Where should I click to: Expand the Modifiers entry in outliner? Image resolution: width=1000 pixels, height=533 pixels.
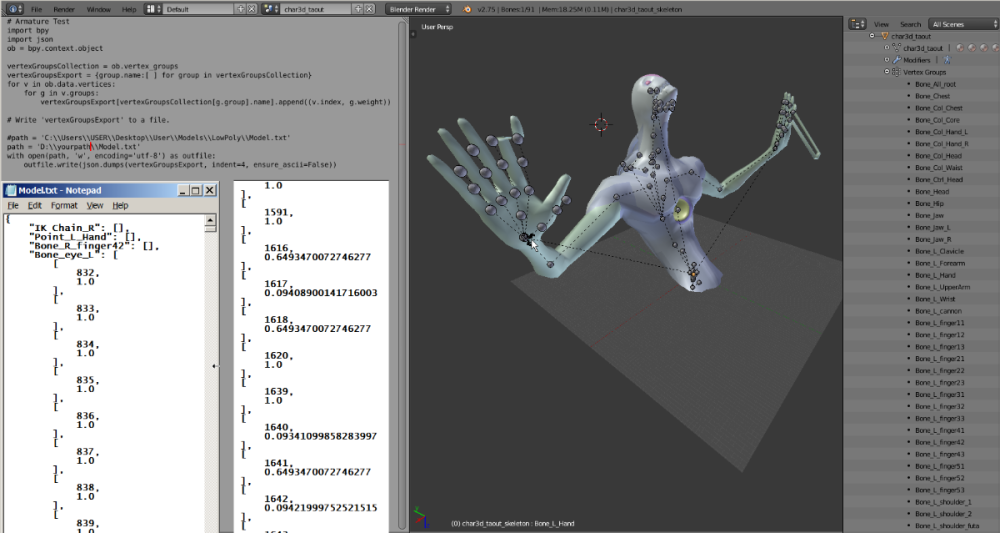click(887, 60)
